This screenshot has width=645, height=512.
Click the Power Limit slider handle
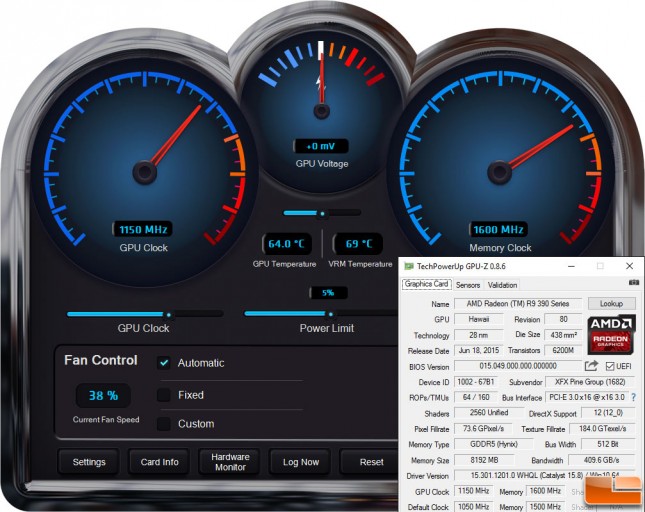[x=330, y=314]
